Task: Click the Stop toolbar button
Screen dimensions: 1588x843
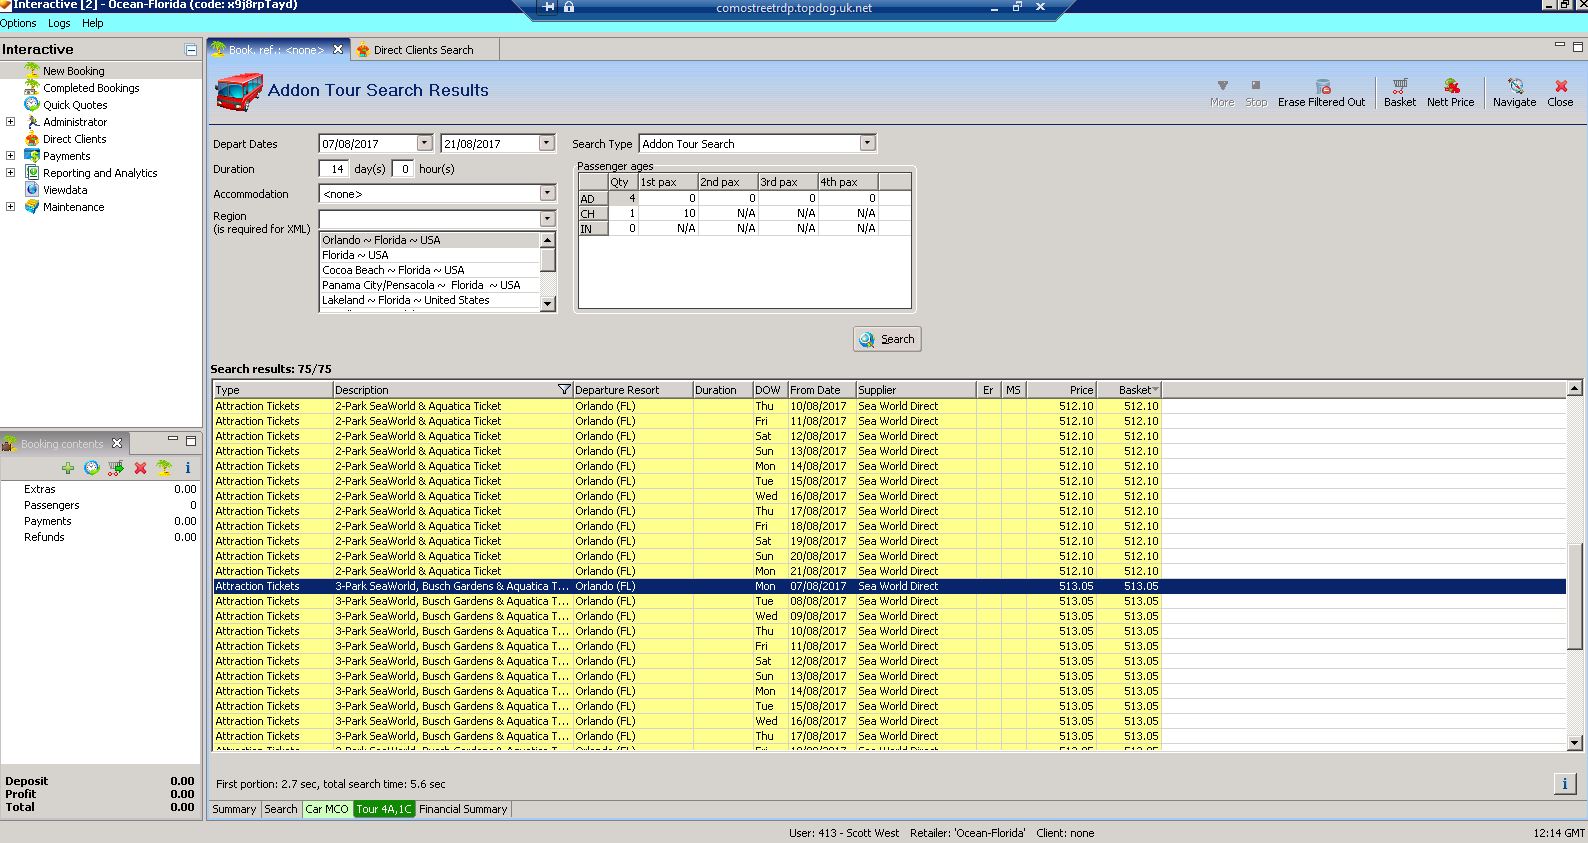Action: click(x=1256, y=92)
